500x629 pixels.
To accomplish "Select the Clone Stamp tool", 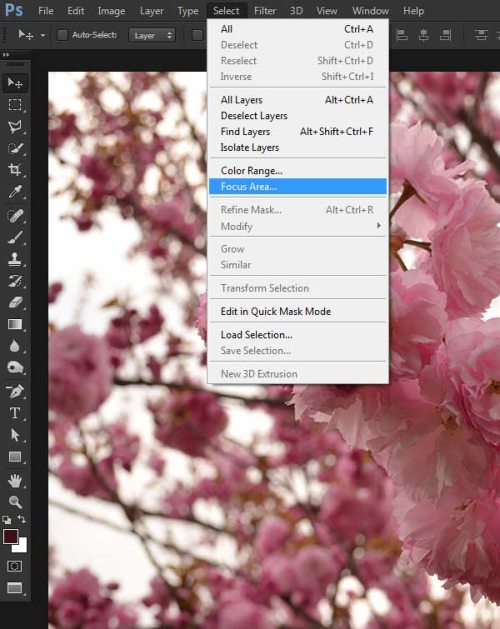I will point(15,259).
